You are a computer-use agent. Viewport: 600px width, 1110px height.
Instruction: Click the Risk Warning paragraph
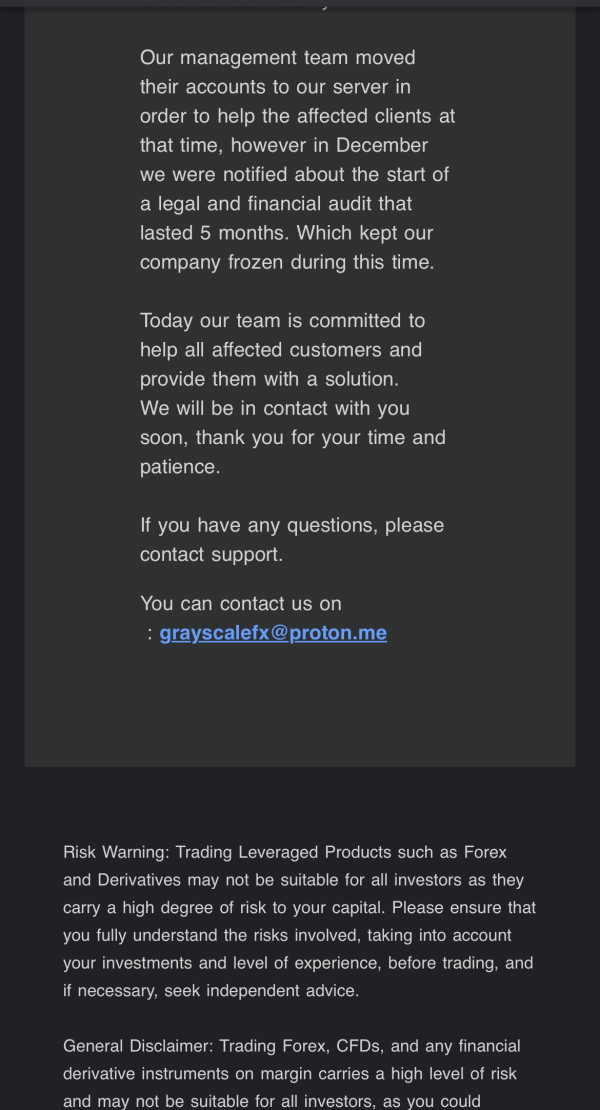tap(299, 921)
